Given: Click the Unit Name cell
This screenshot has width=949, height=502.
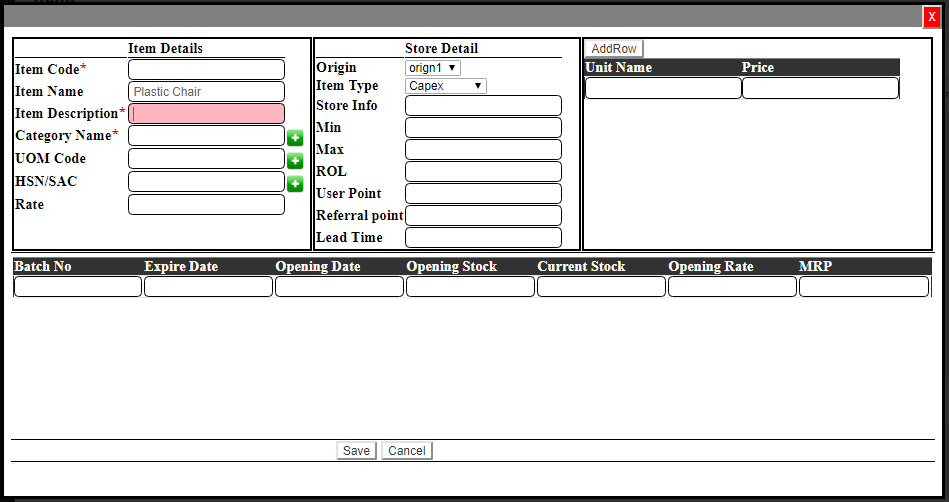Looking at the screenshot, I should point(663,88).
